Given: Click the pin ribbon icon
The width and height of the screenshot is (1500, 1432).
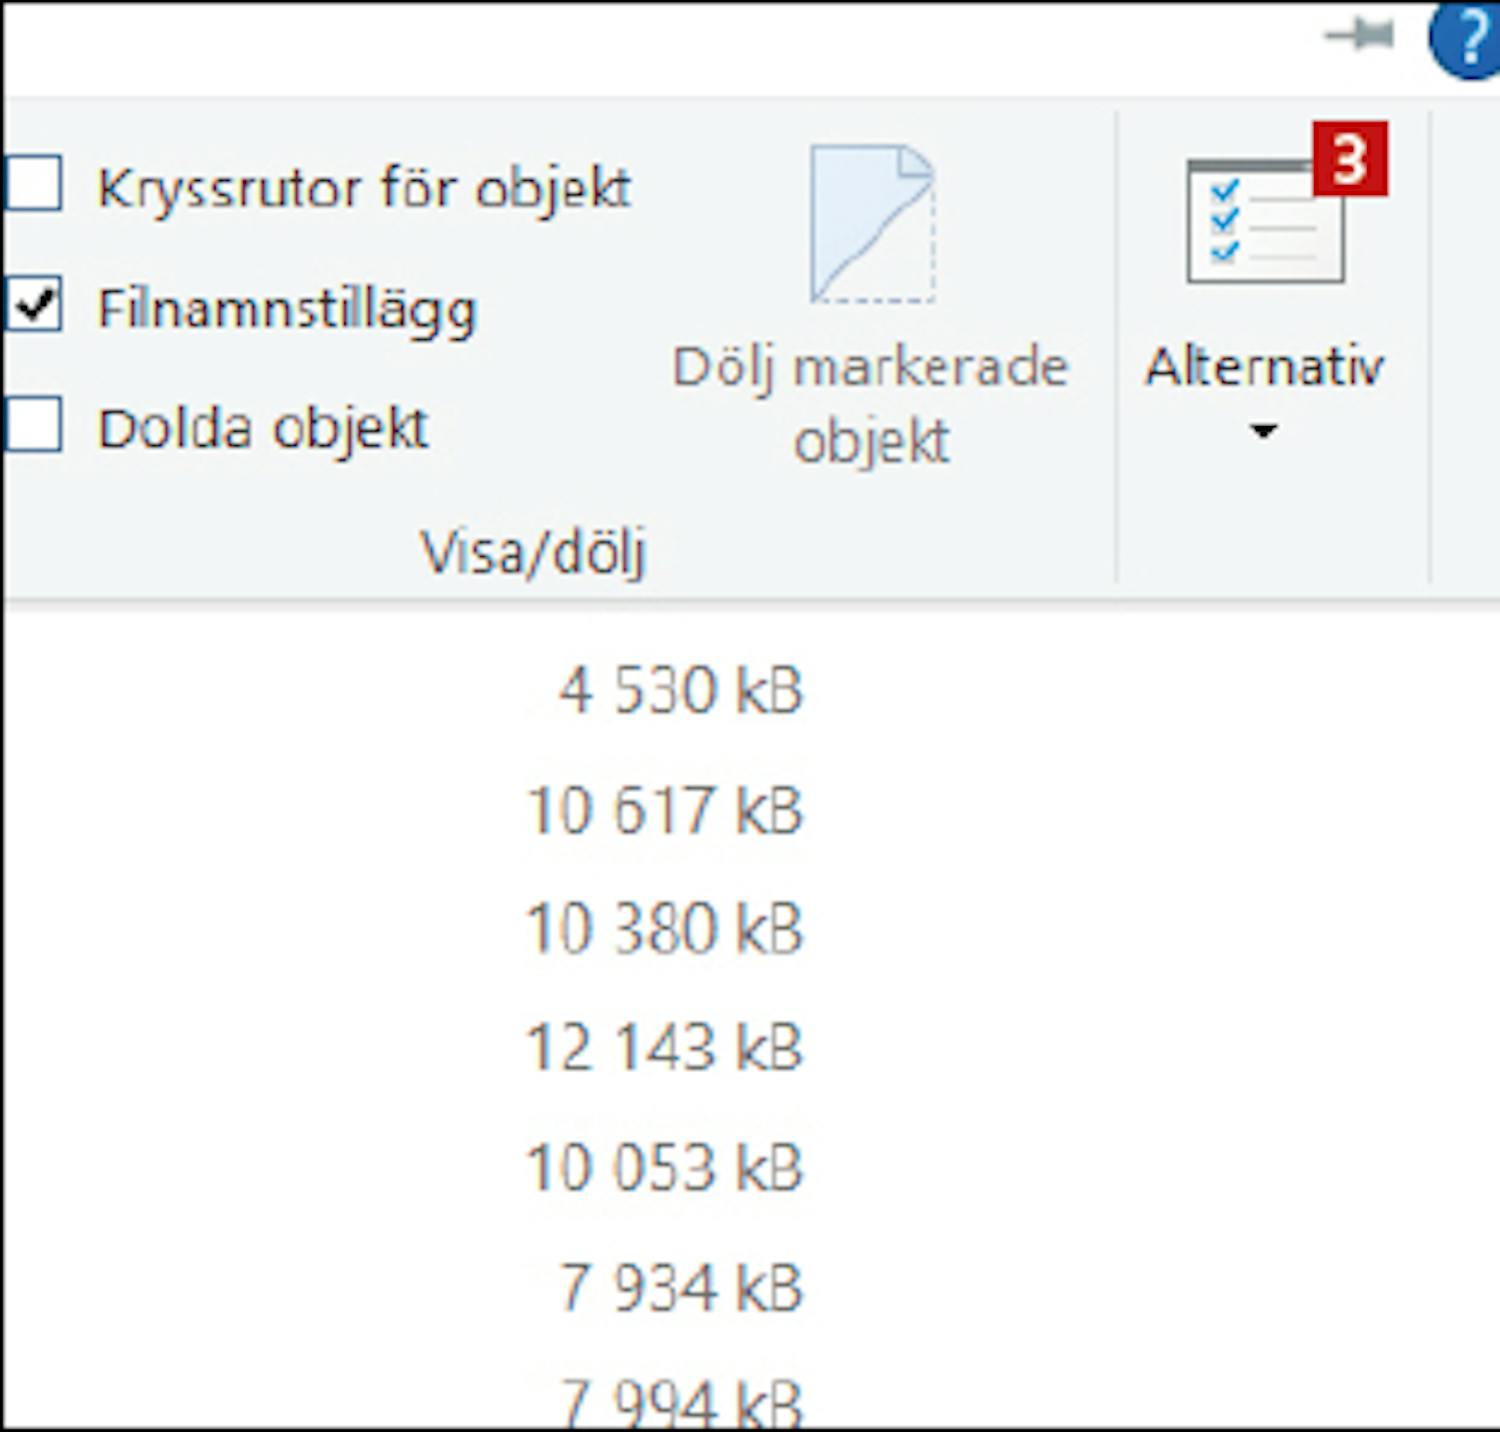Looking at the screenshot, I should [x=1358, y=37].
